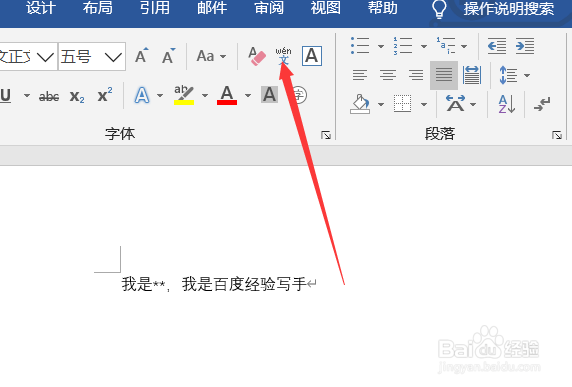Increase font size with grow-font icon
572x387 pixels.
click(142, 56)
